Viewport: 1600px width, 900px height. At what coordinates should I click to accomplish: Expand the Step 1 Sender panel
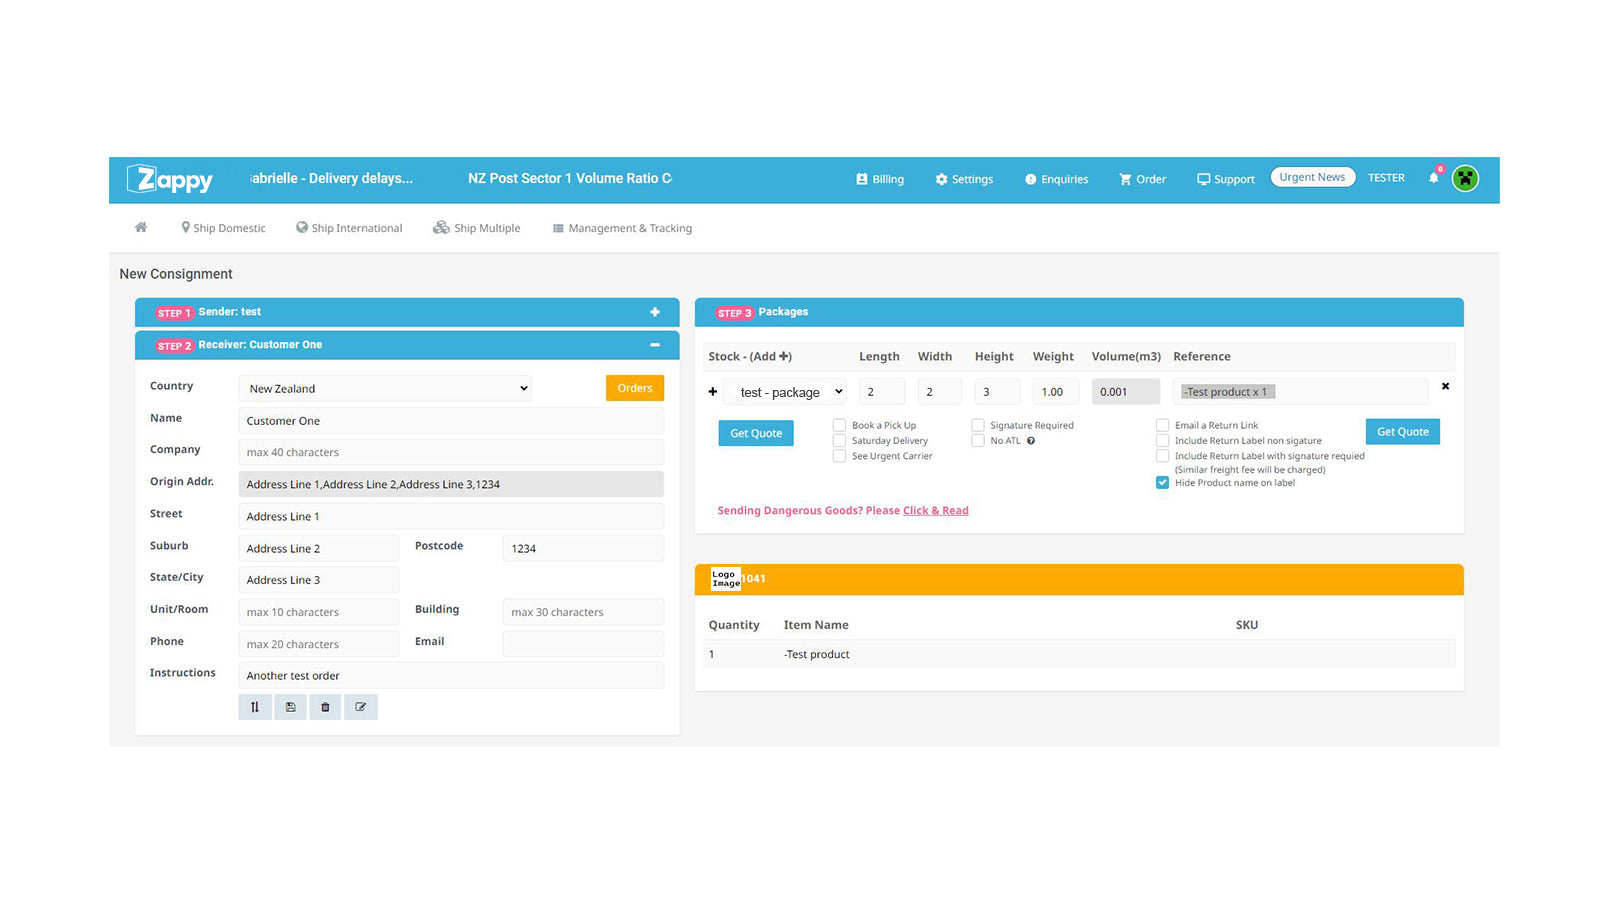click(x=655, y=312)
